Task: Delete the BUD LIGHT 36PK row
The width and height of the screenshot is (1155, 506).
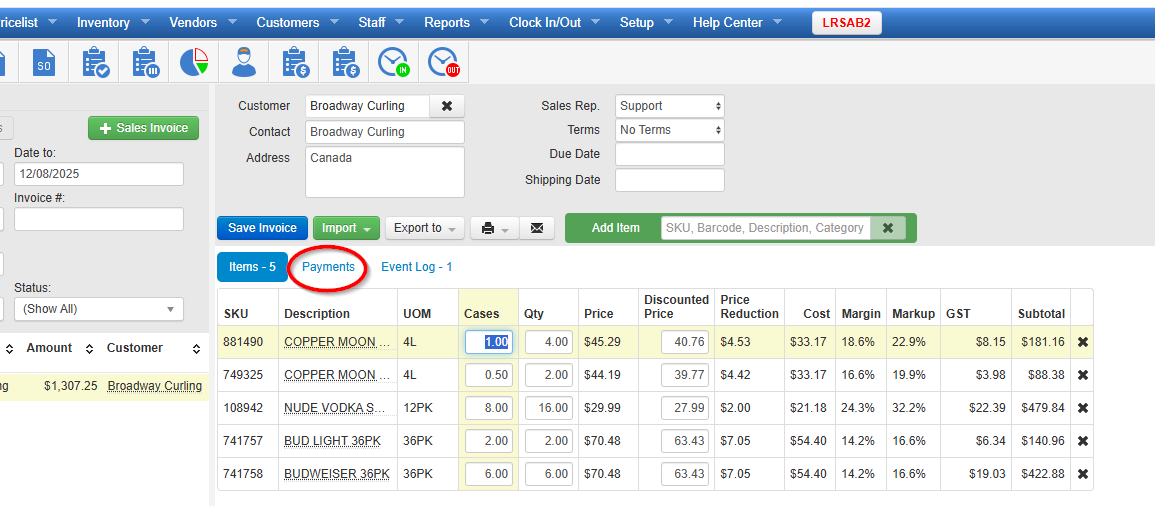Action: (x=1082, y=441)
